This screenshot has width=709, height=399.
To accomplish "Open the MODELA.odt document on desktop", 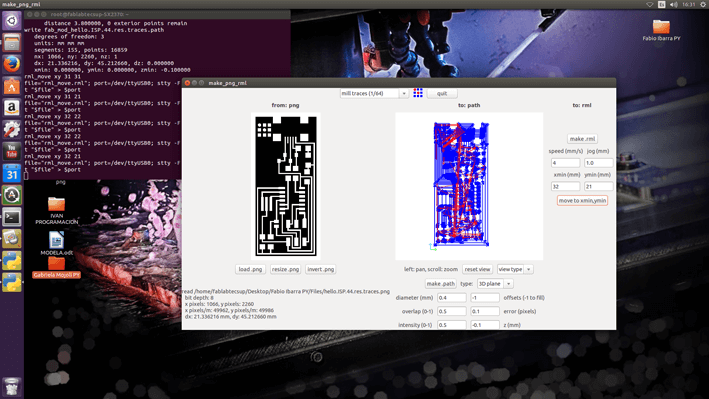I will pos(57,243).
